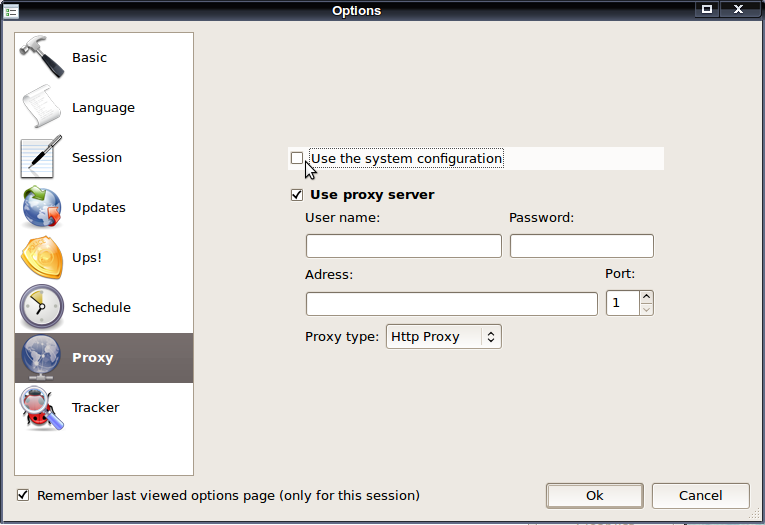Select the Proxy label in sidebar
The height and width of the screenshot is (525, 765).
point(93,358)
